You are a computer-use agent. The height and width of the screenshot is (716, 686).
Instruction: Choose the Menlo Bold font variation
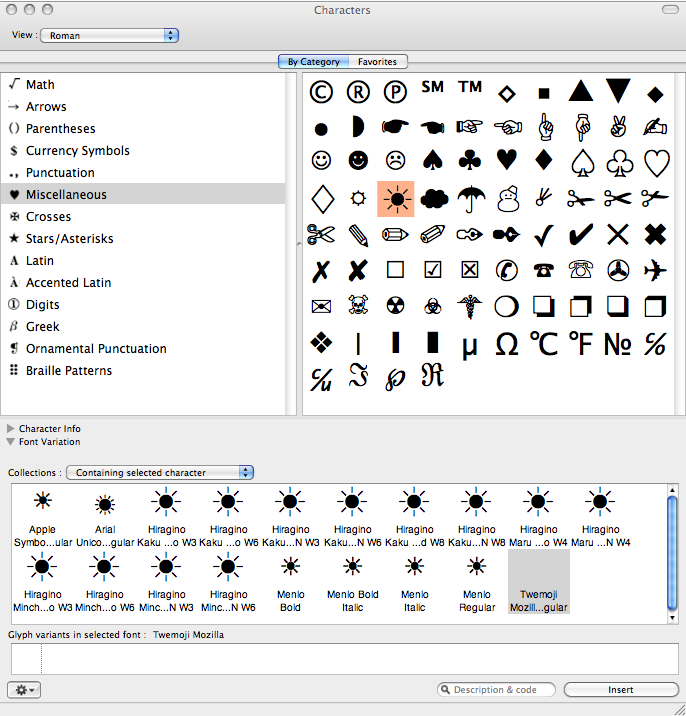pos(290,582)
